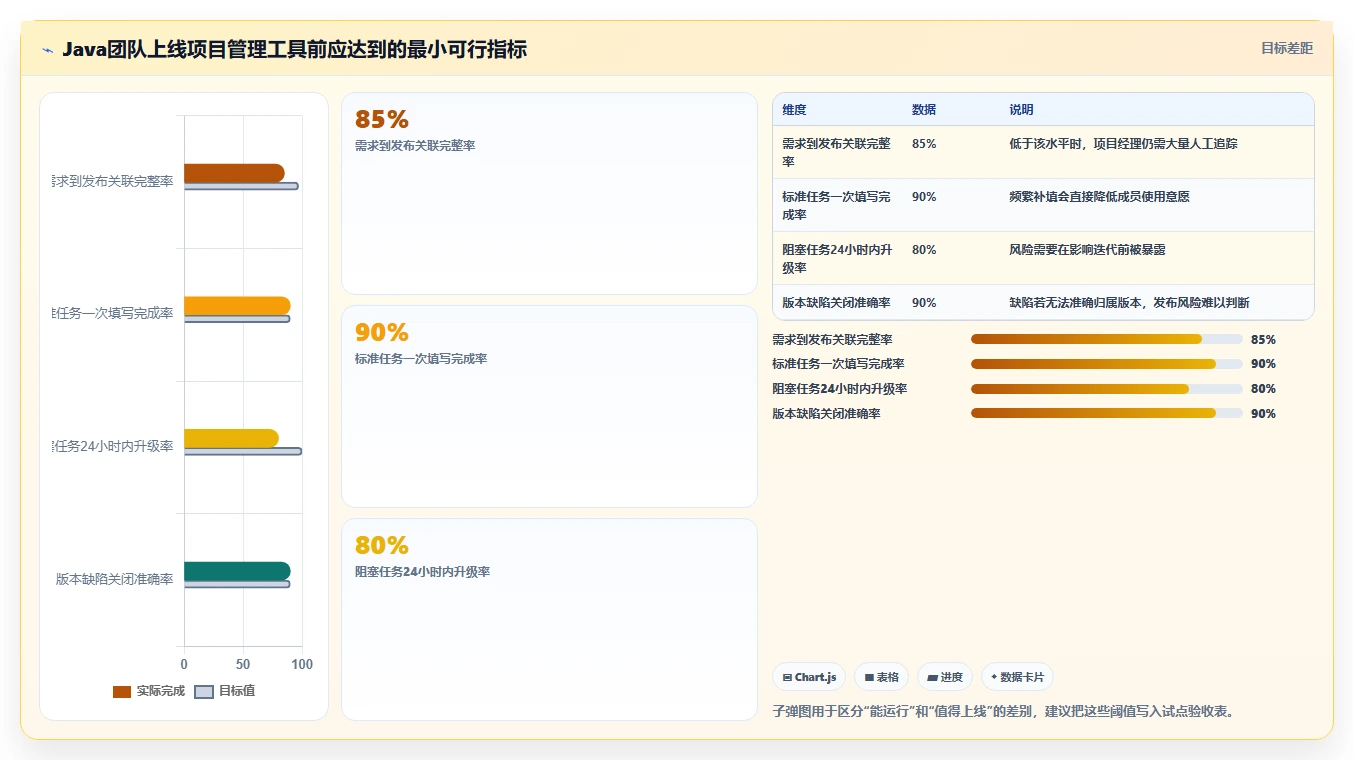Click the 目标差距 label in the header
Screen dimensions: 1354x760
1287,48
